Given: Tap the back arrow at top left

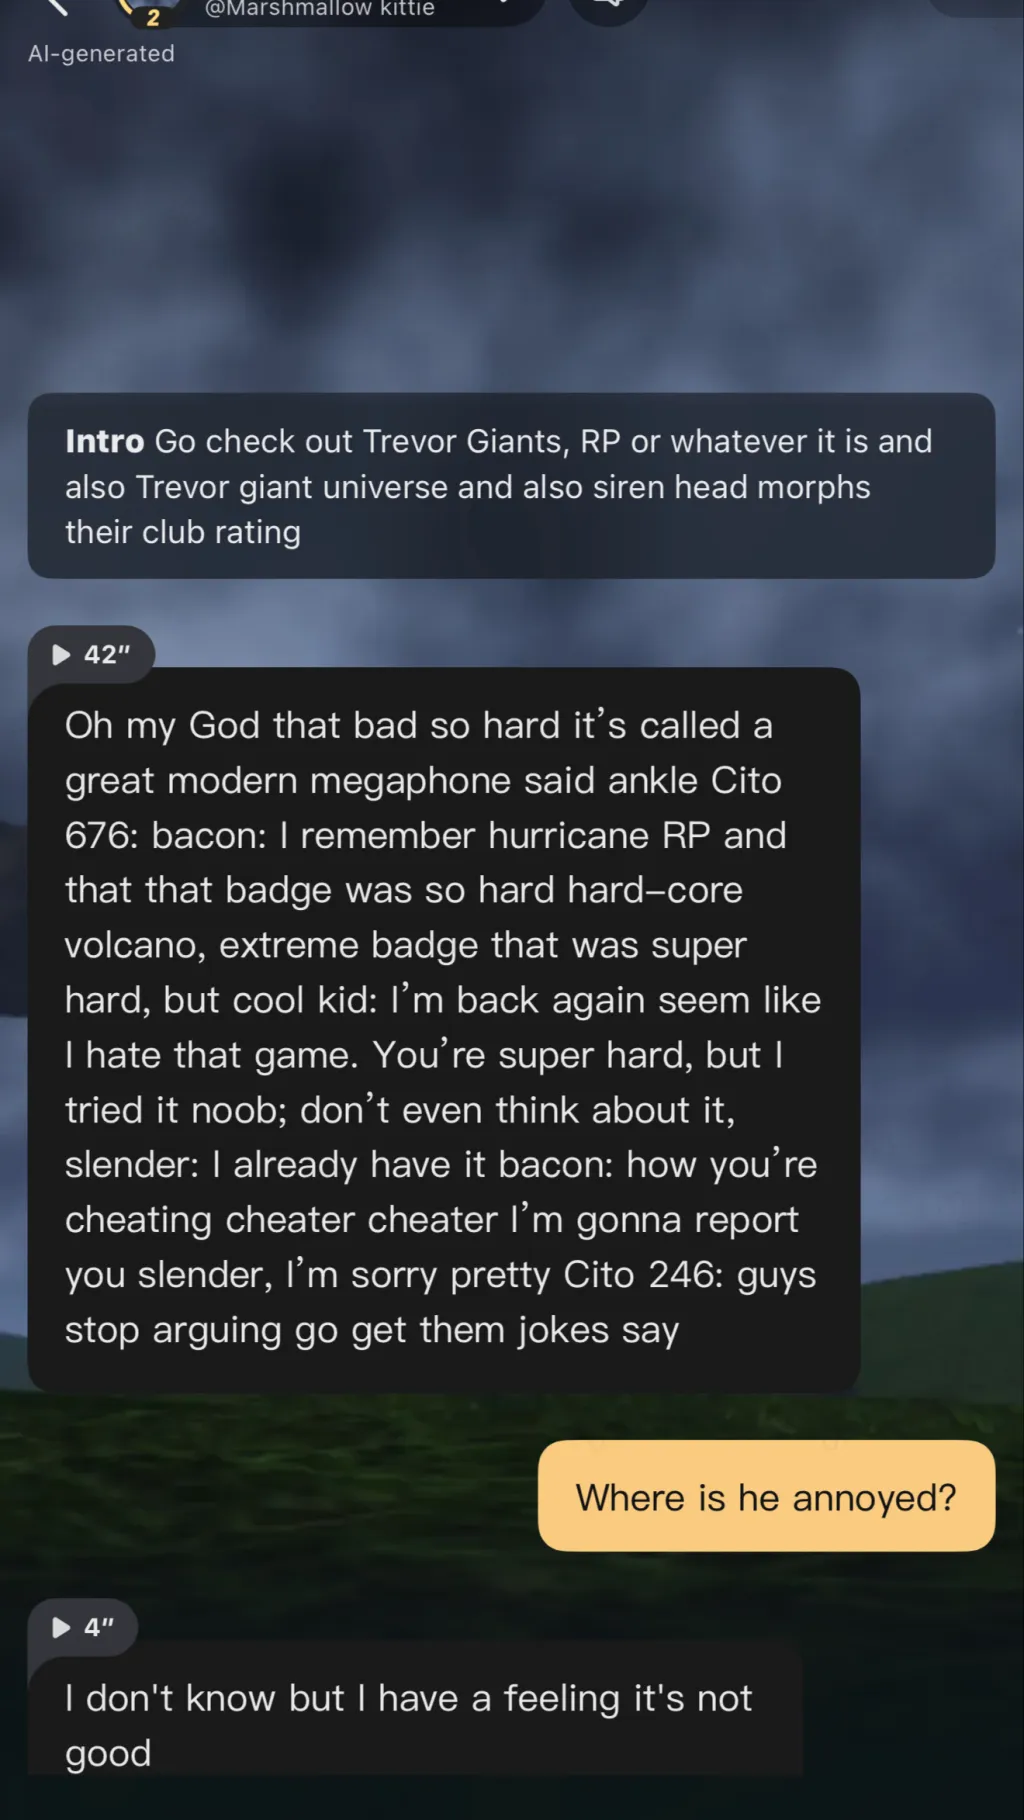Looking at the screenshot, I should tap(57, 6).
